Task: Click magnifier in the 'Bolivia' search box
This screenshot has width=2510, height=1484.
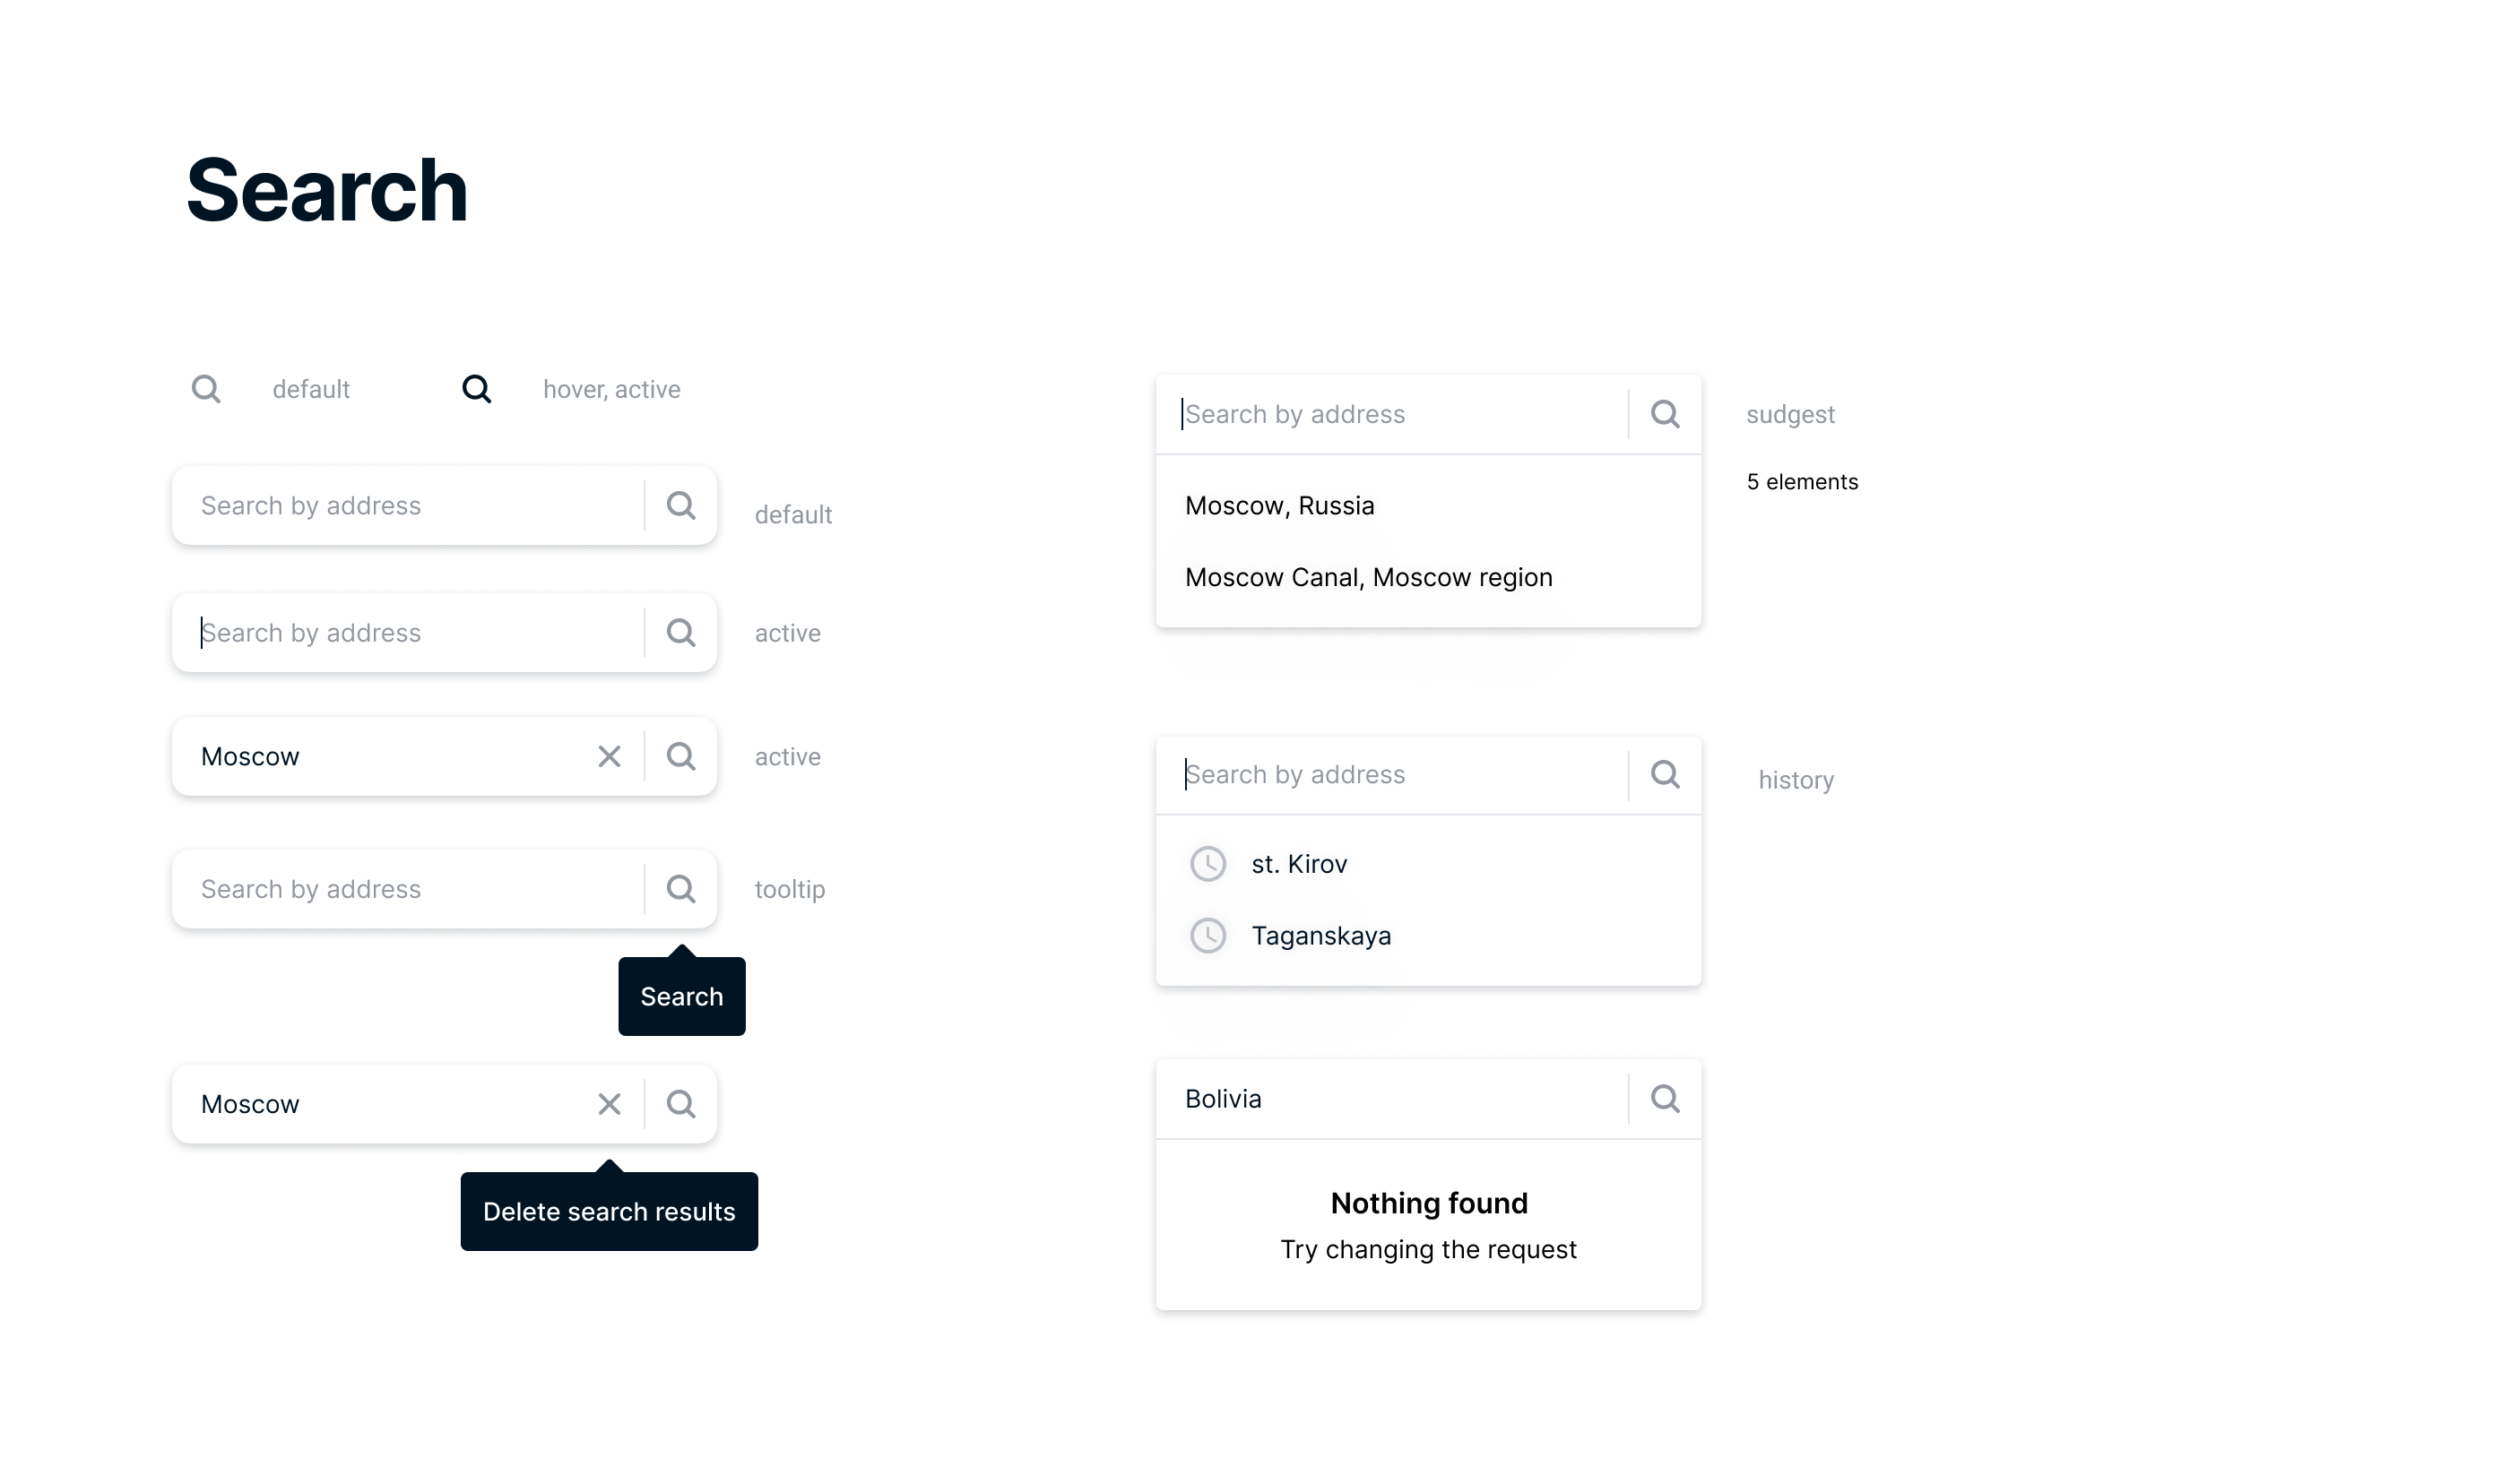Action: coord(1665,1099)
